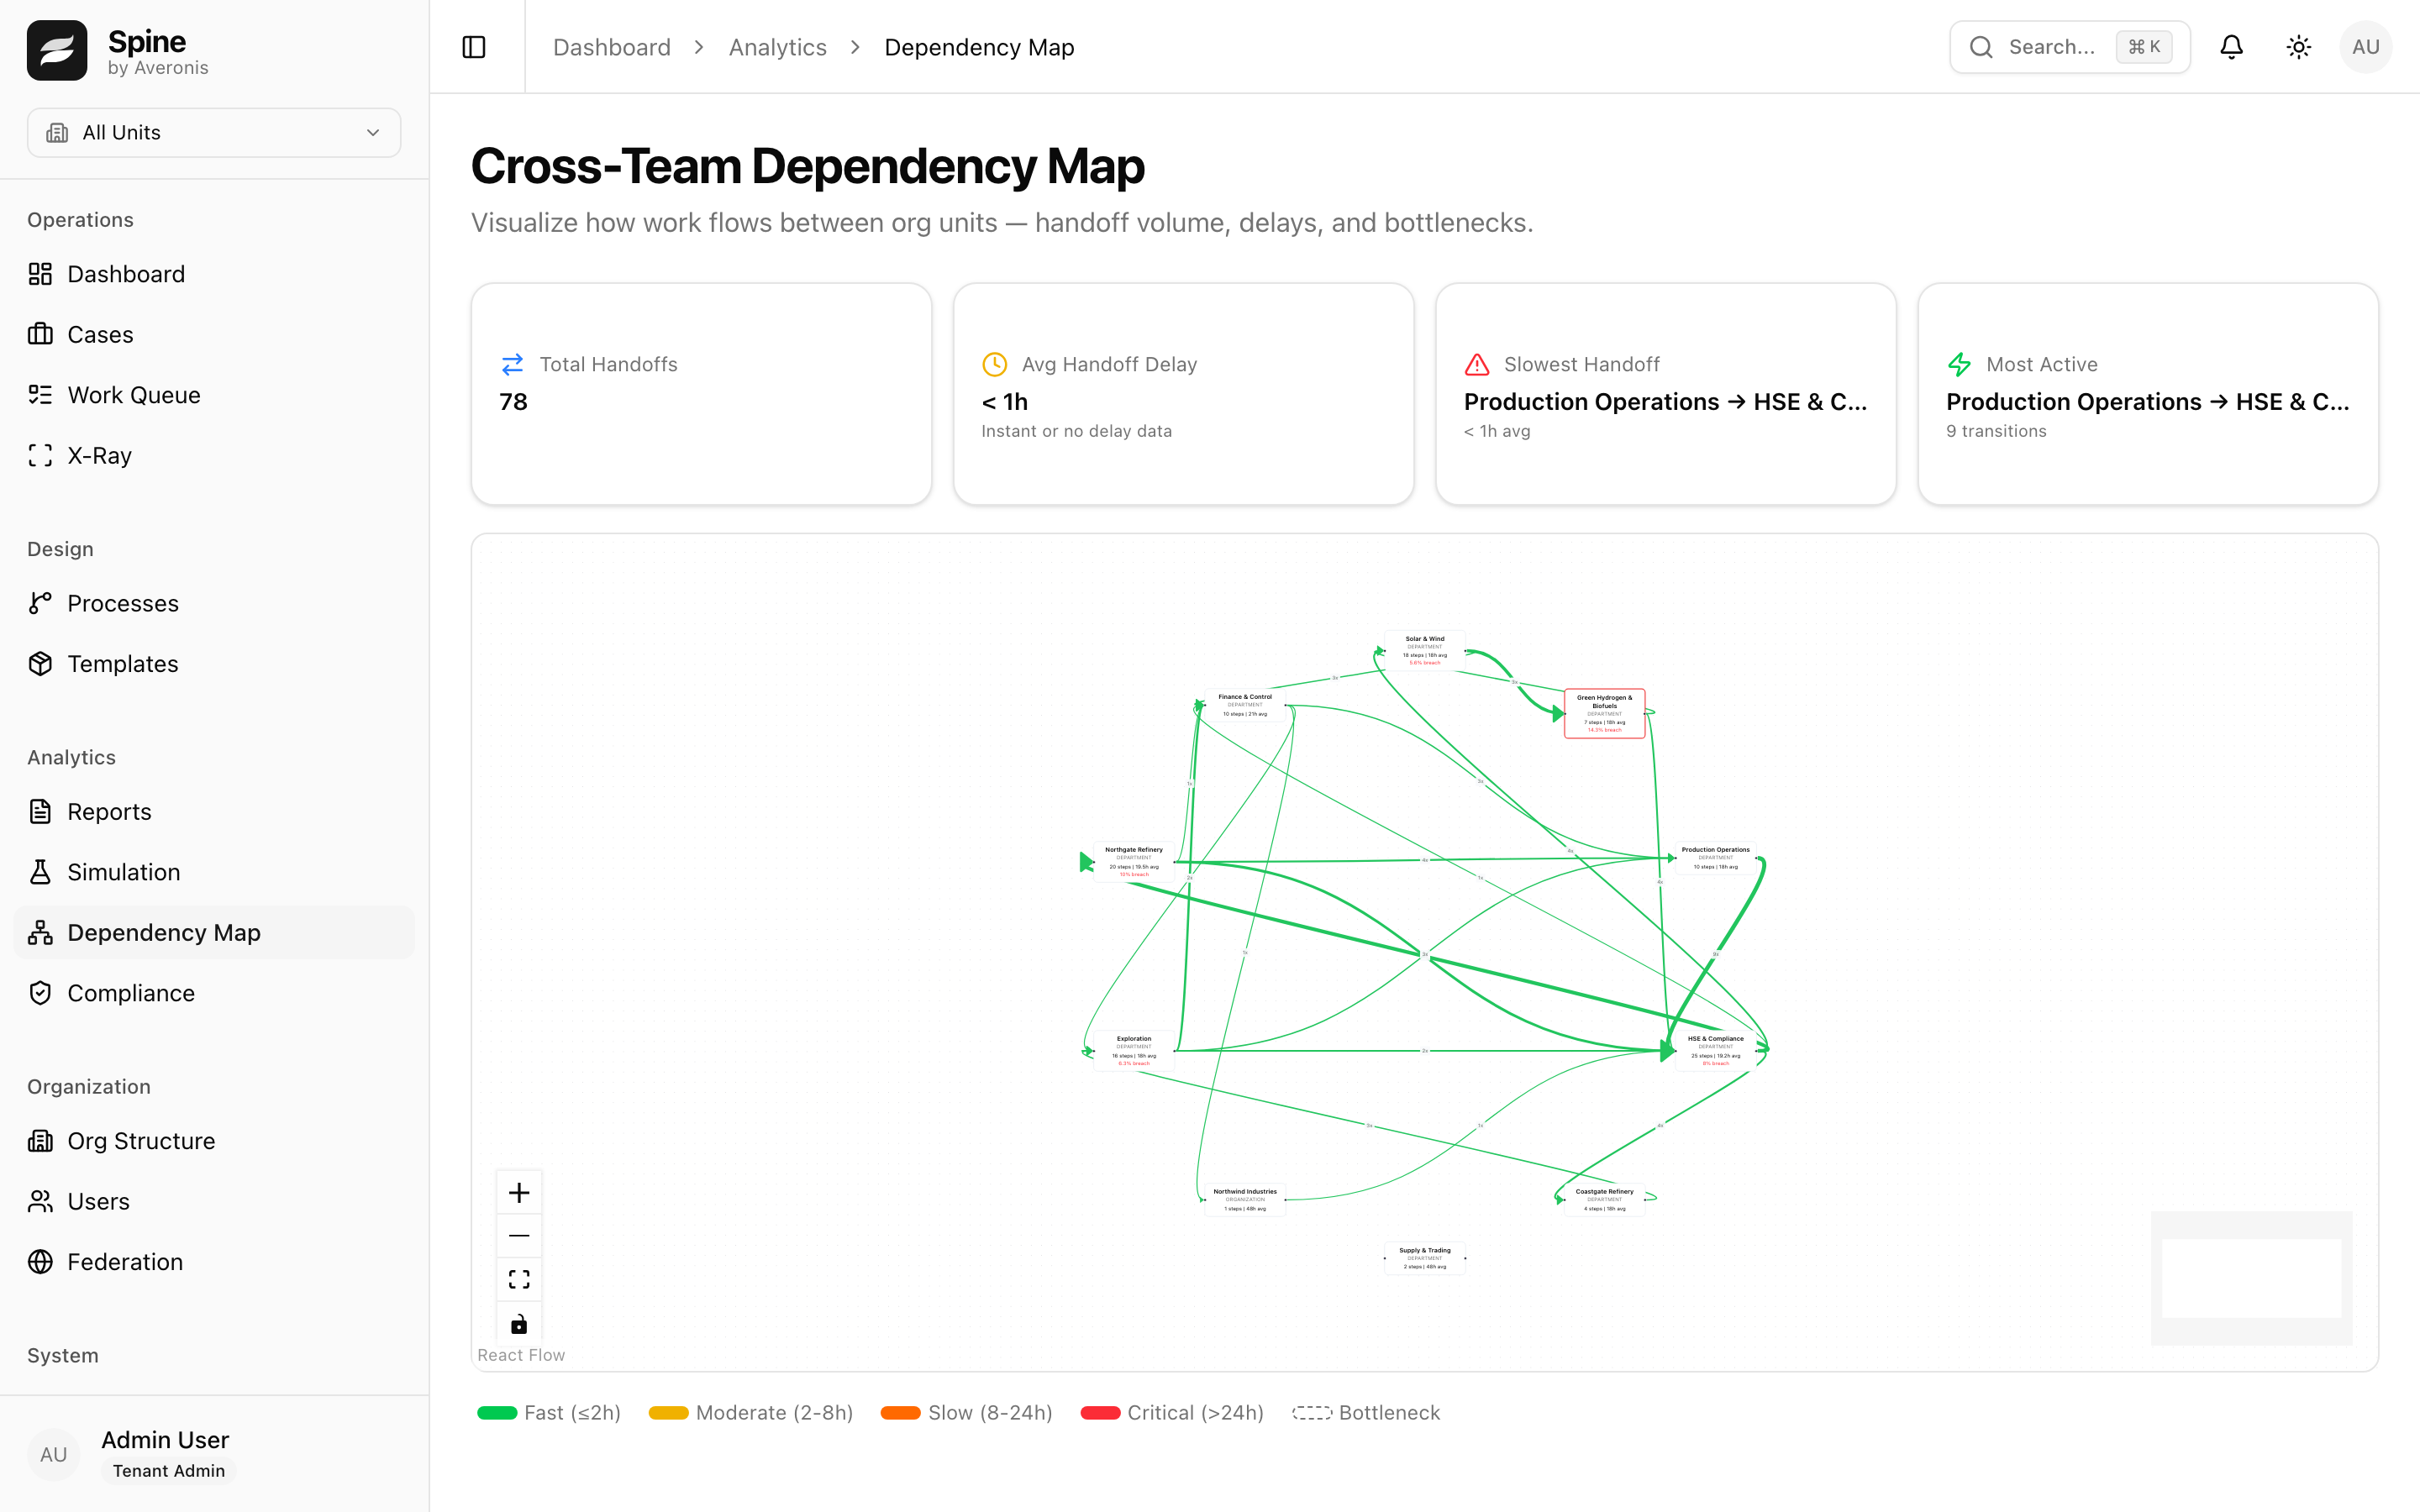
Task: Open Processes page
Action: pyautogui.click(x=214, y=603)
